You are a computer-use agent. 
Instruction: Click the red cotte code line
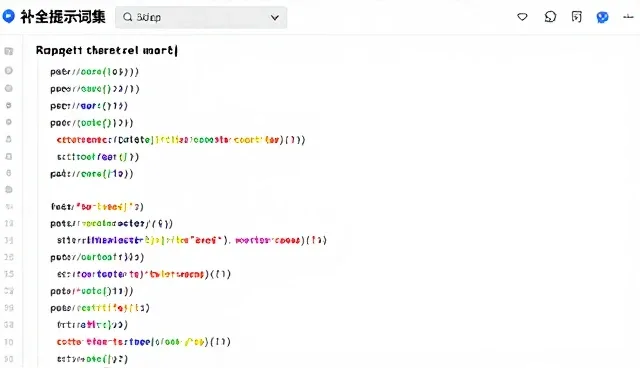[144, 342]
